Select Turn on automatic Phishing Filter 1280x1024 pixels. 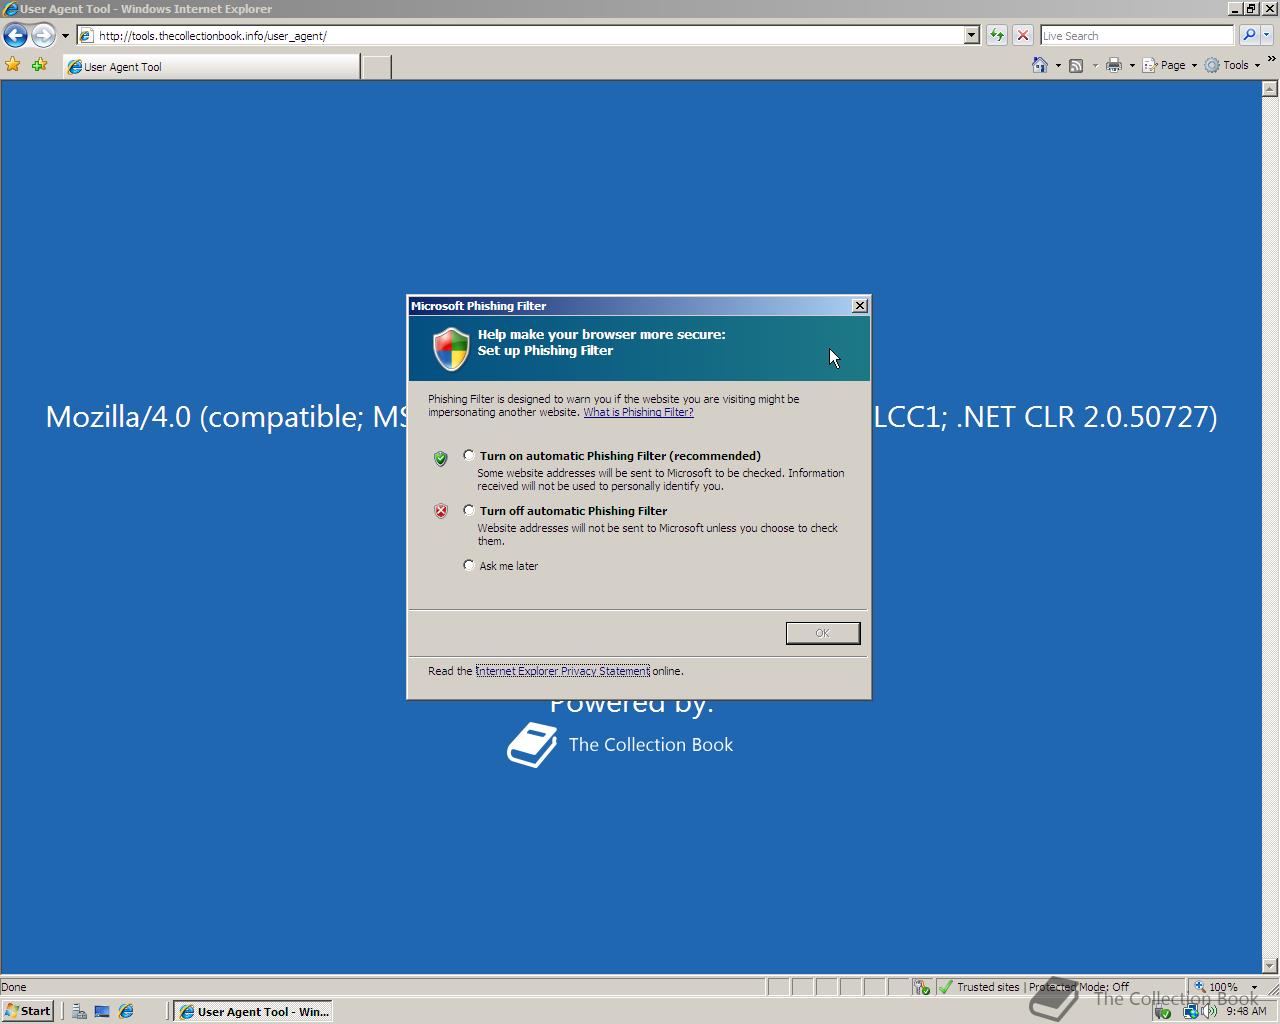469,455
